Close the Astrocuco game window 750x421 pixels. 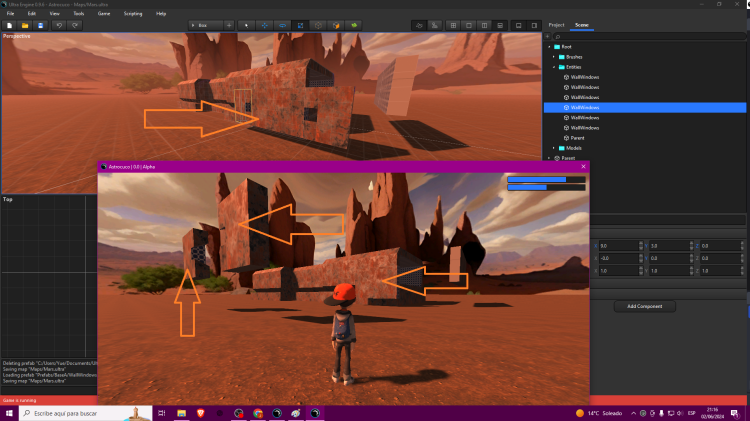pyautogui.click(x=583, y=166)
